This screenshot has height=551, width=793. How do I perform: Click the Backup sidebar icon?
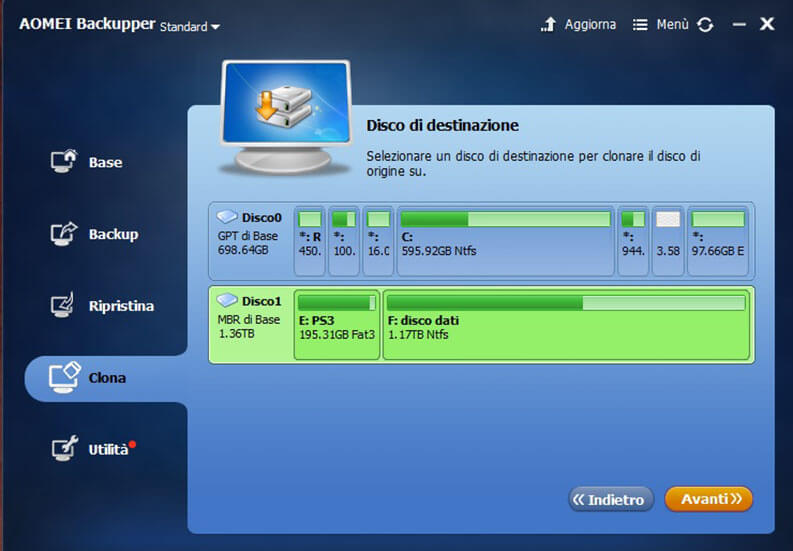coord(64,233)
